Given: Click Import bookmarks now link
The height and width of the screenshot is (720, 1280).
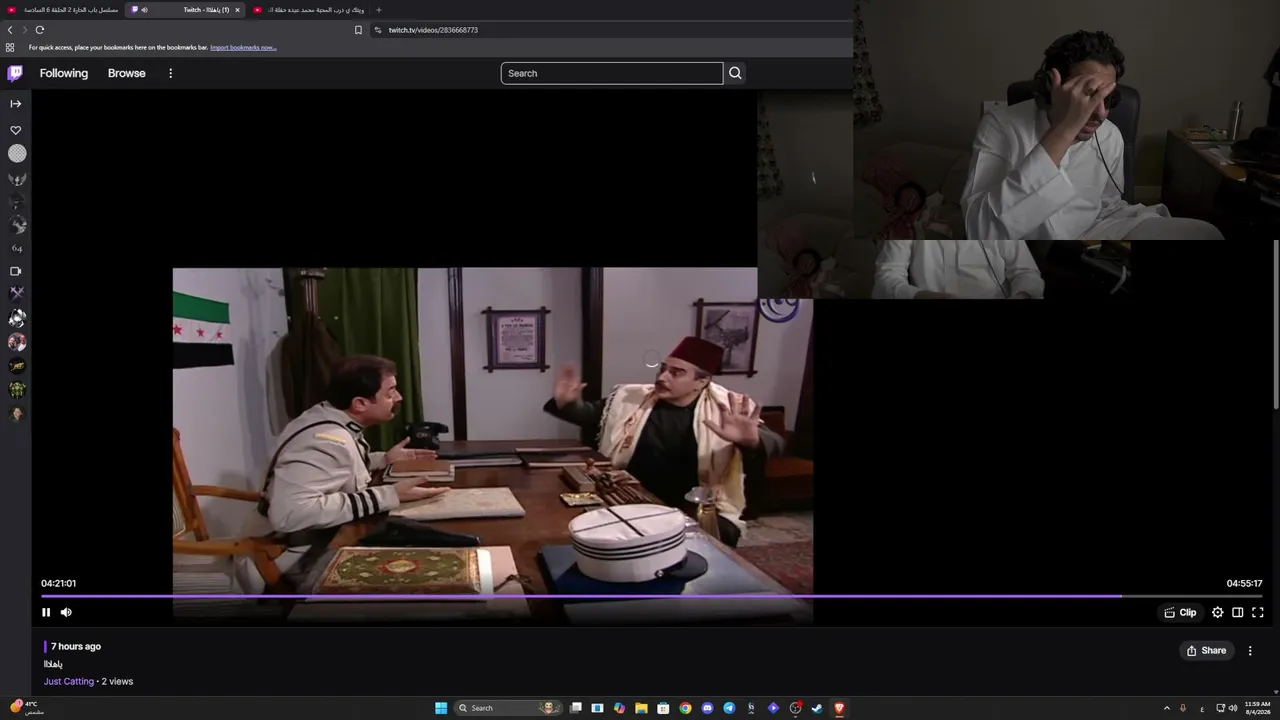Looking at the screenshot, I should (243, 47).
